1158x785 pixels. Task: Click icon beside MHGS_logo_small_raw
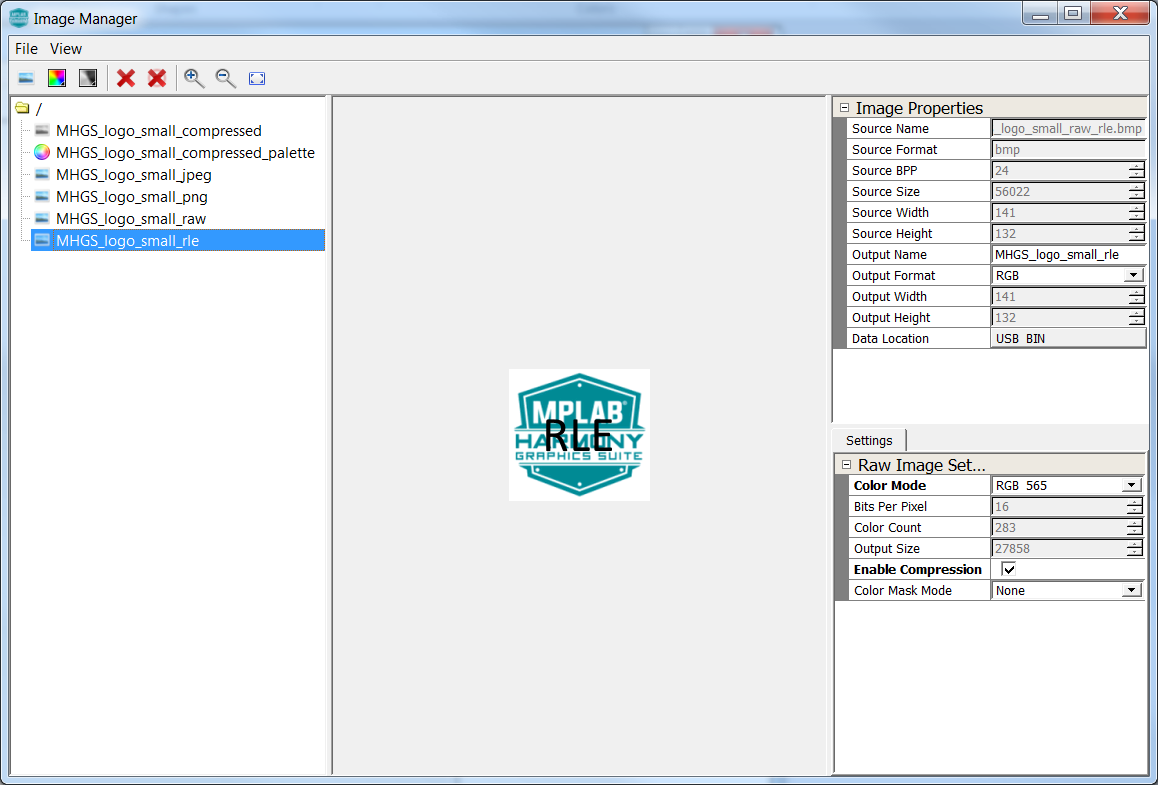point(43,219)
